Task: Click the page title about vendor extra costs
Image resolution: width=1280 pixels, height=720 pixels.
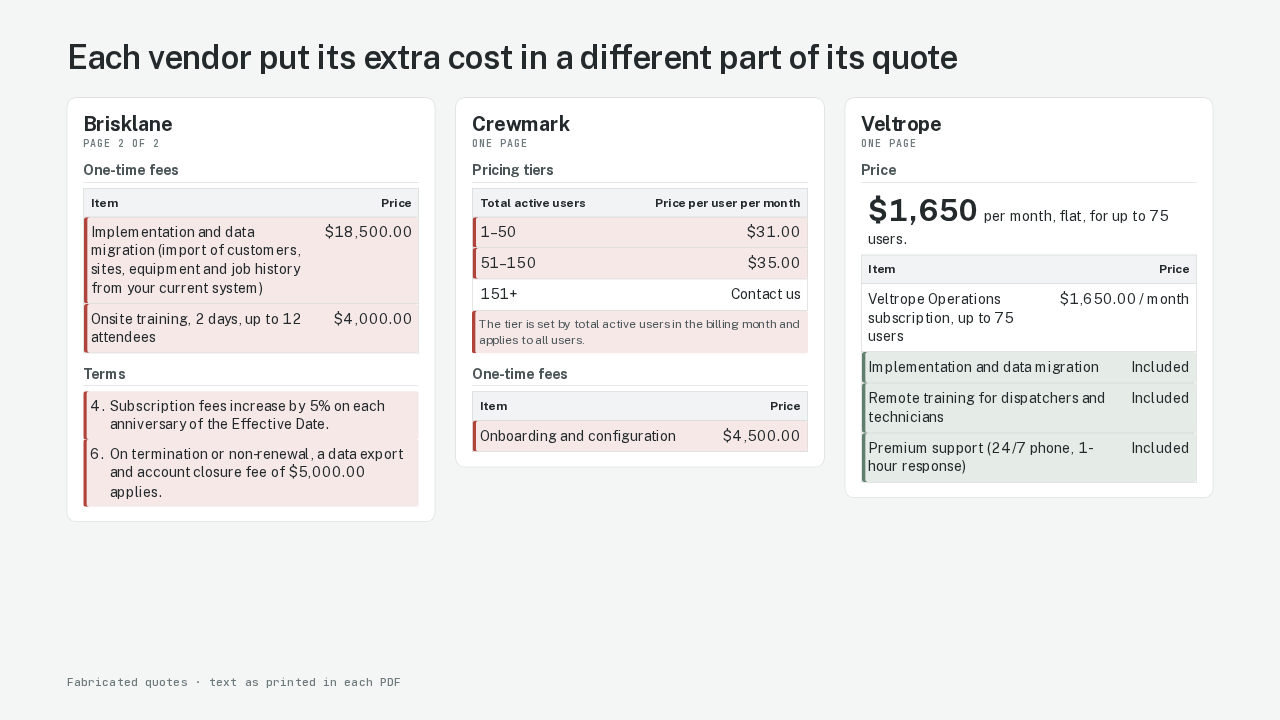Action: [x=512, y=58]
